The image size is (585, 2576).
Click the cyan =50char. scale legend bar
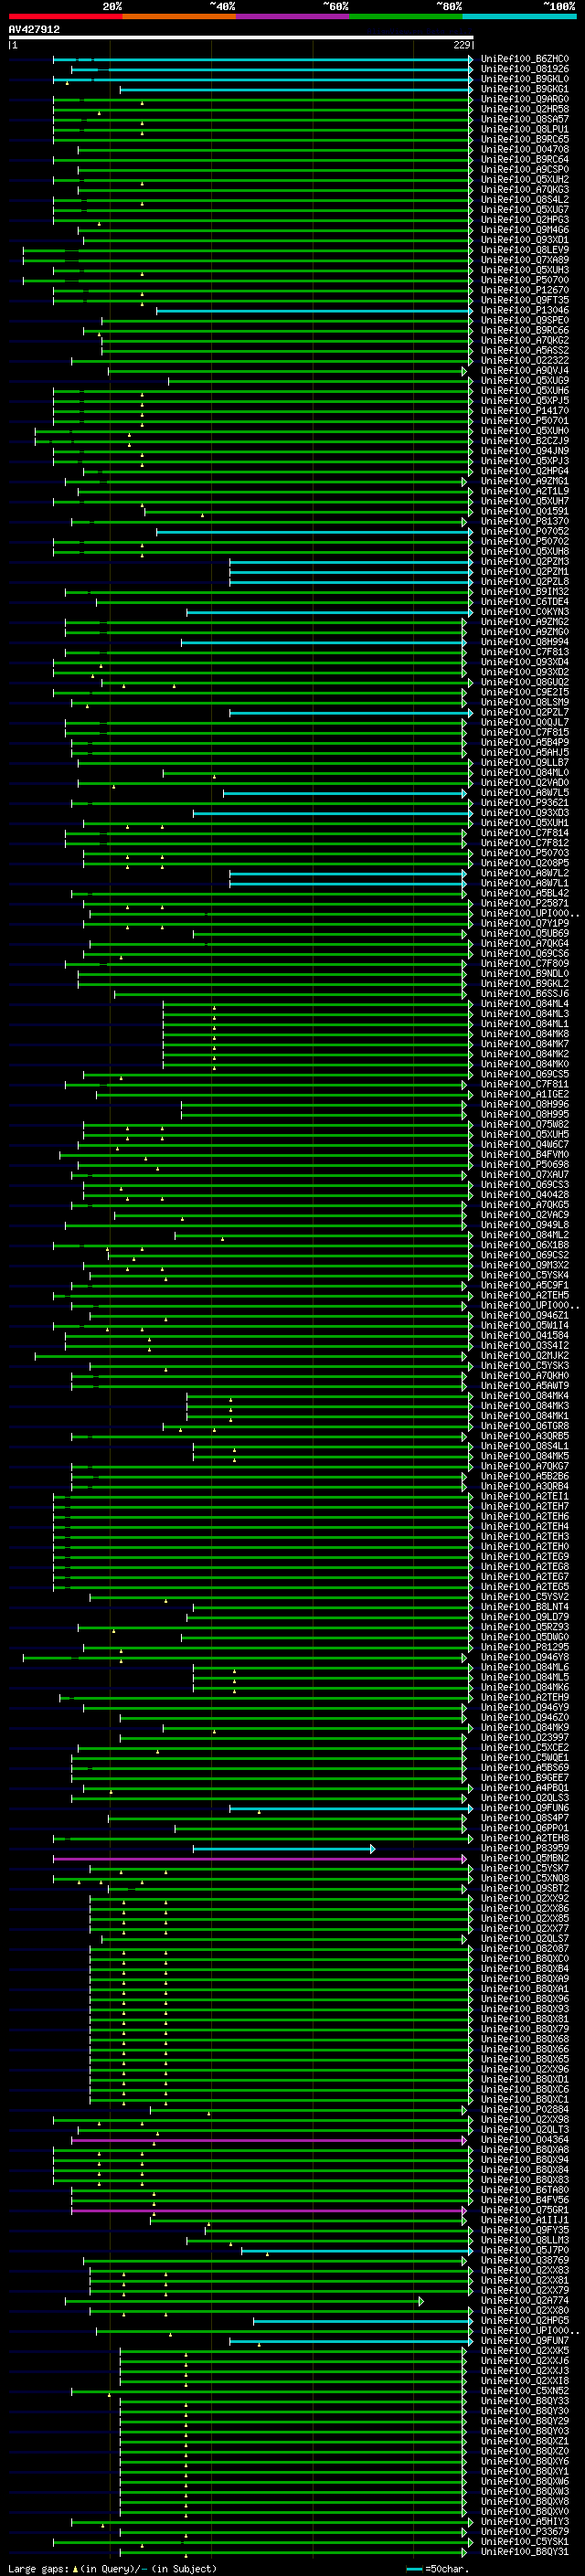(x=414, y=2569)
